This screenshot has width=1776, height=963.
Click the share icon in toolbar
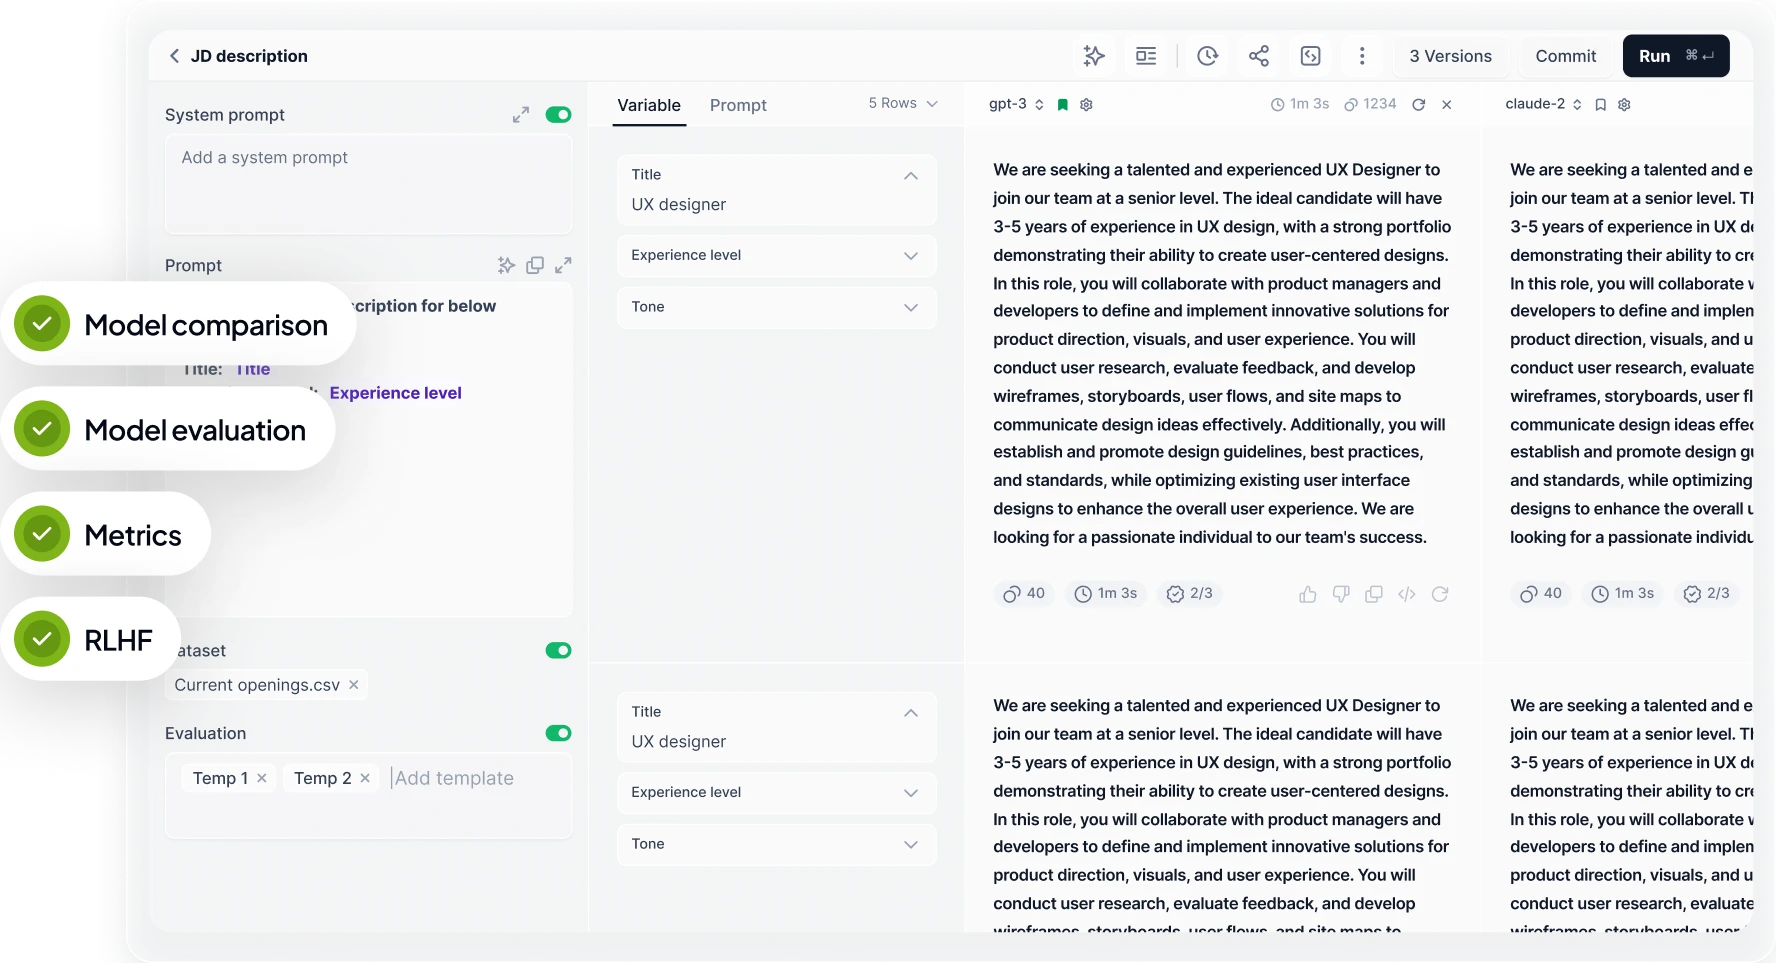[1259, 56]
